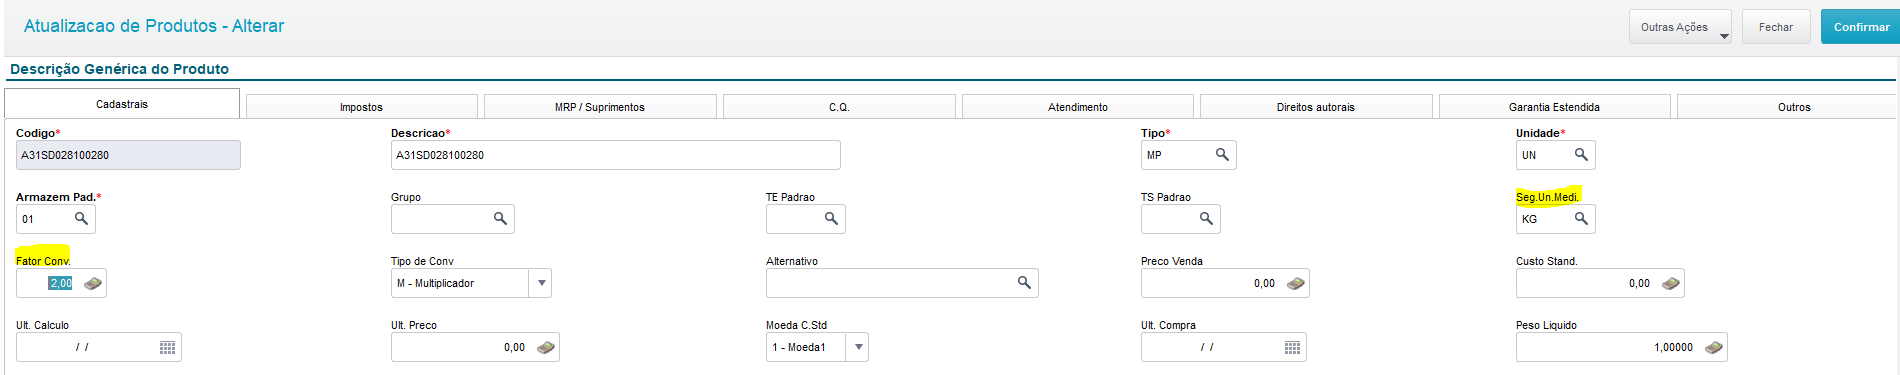The image size is (1900, 375).
Task: Open lookup search for Alternativo field
Action: [1024, 283]
